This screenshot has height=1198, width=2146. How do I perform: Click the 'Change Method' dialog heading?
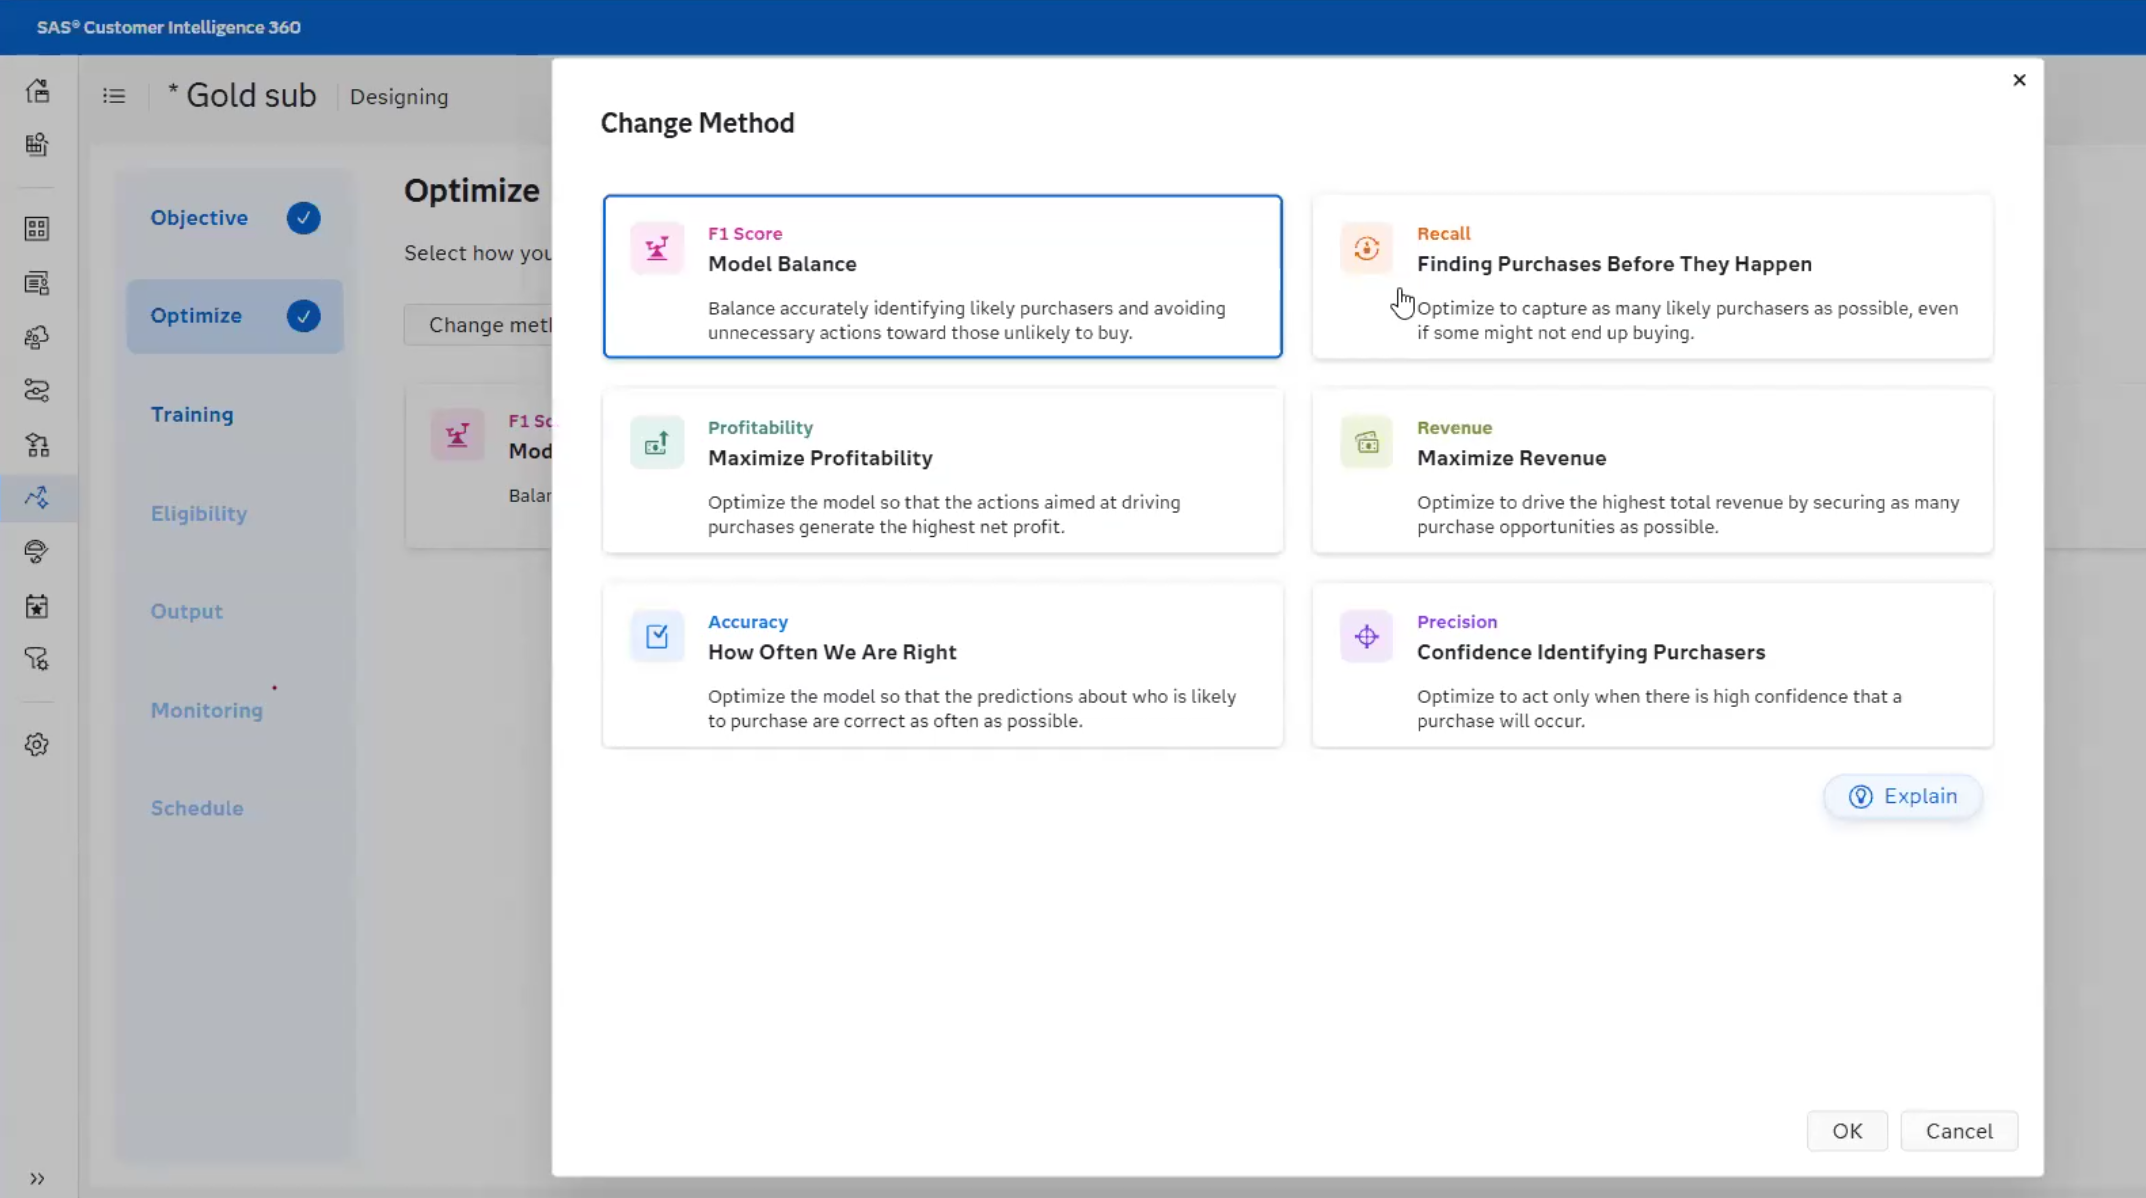(x=697, y=123)
